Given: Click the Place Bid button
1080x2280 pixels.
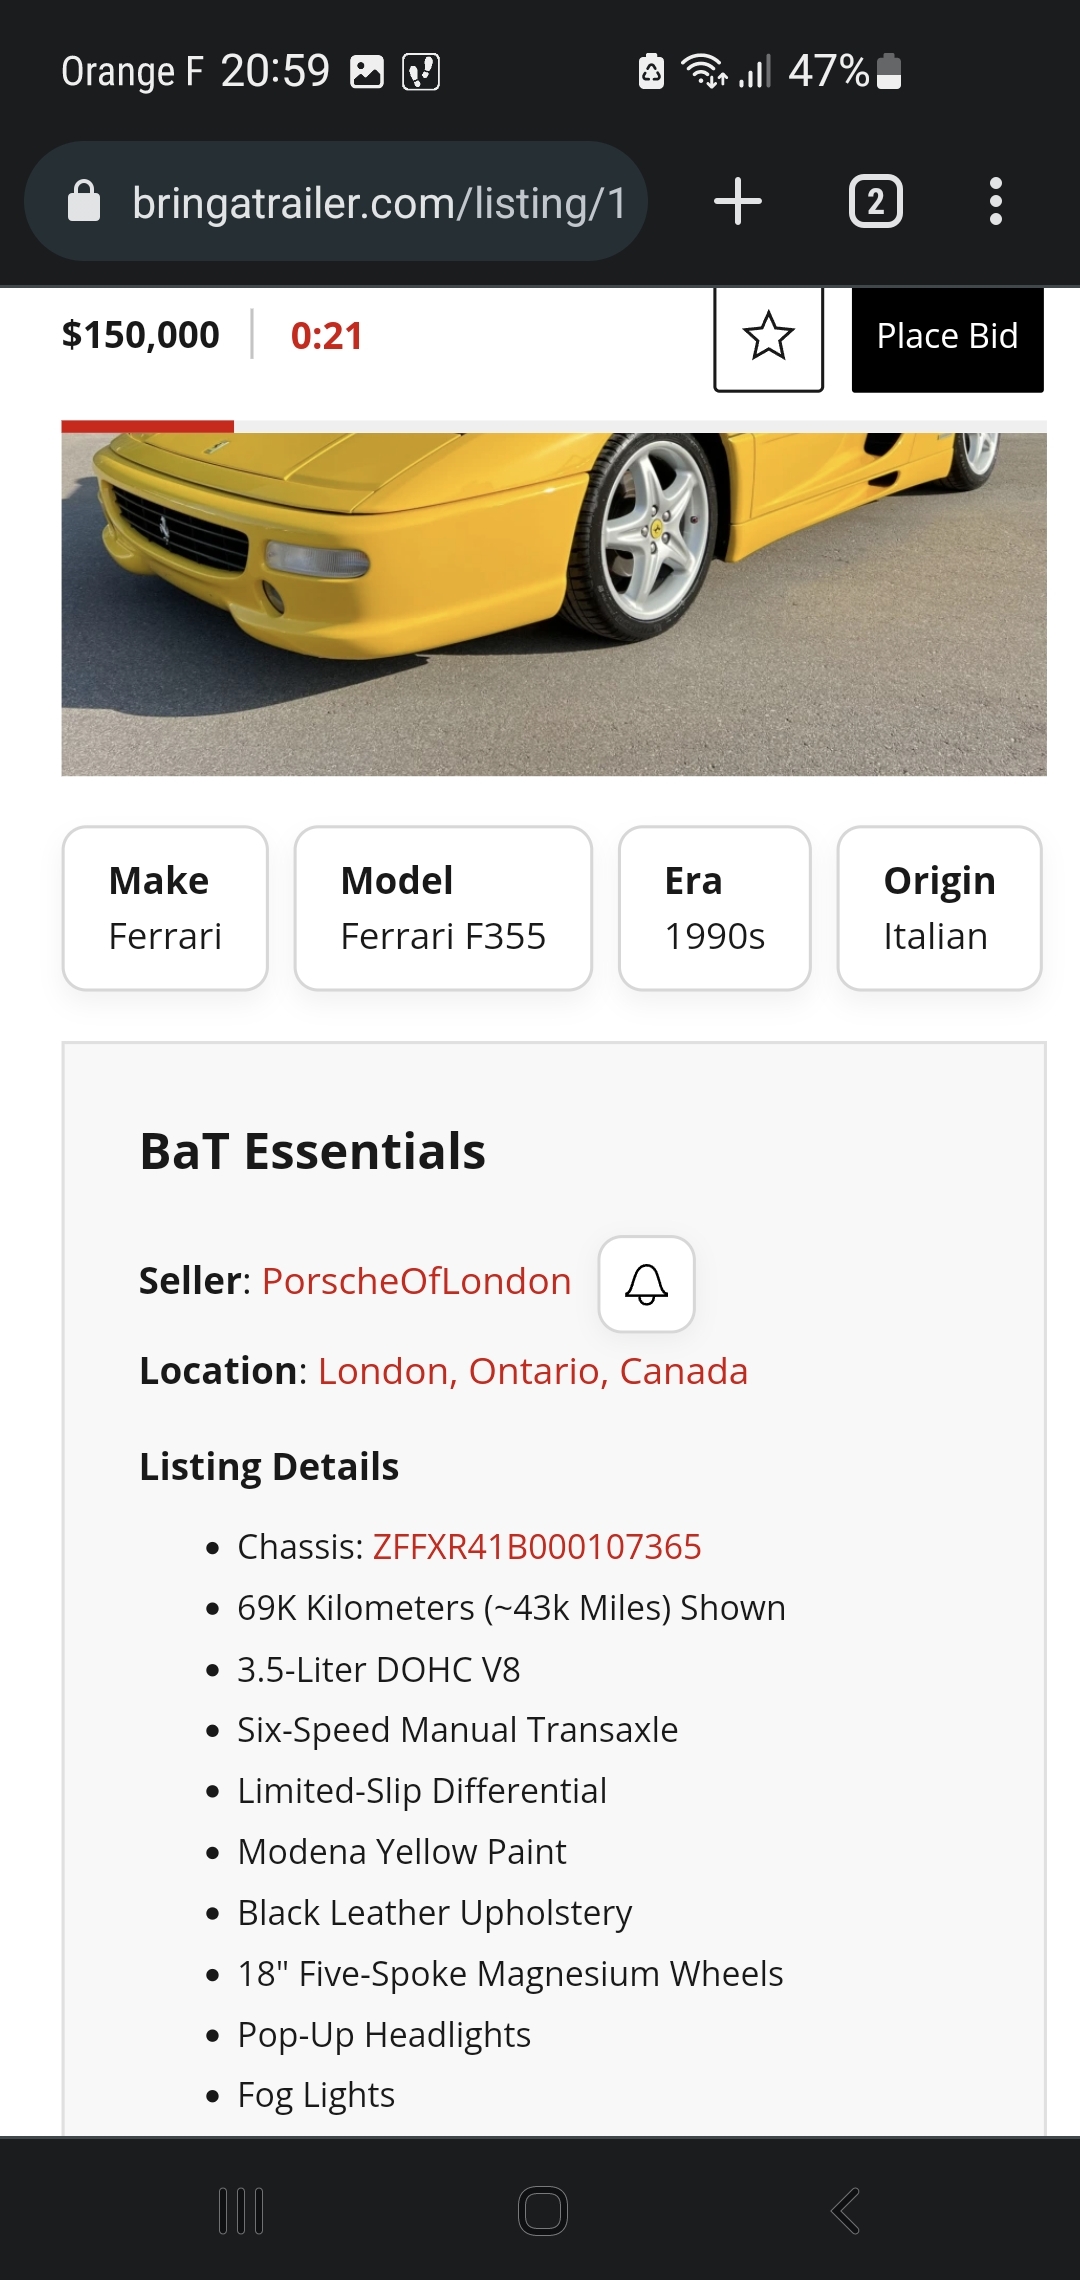Looking at the screenshot, I should [x=947, y=337].
